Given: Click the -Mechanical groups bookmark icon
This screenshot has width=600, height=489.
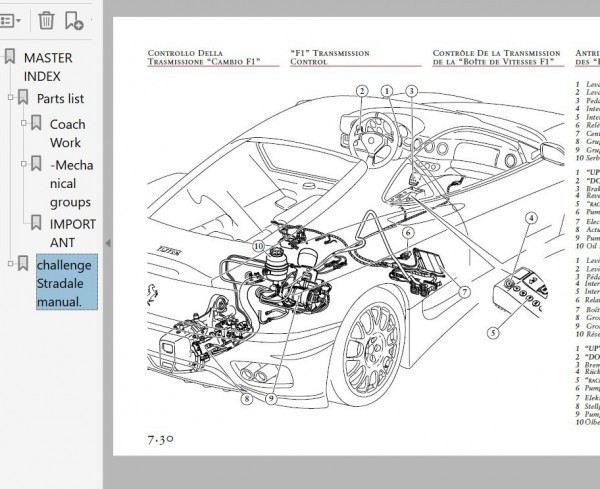Looking at the screenshot, I should point(36,163).
